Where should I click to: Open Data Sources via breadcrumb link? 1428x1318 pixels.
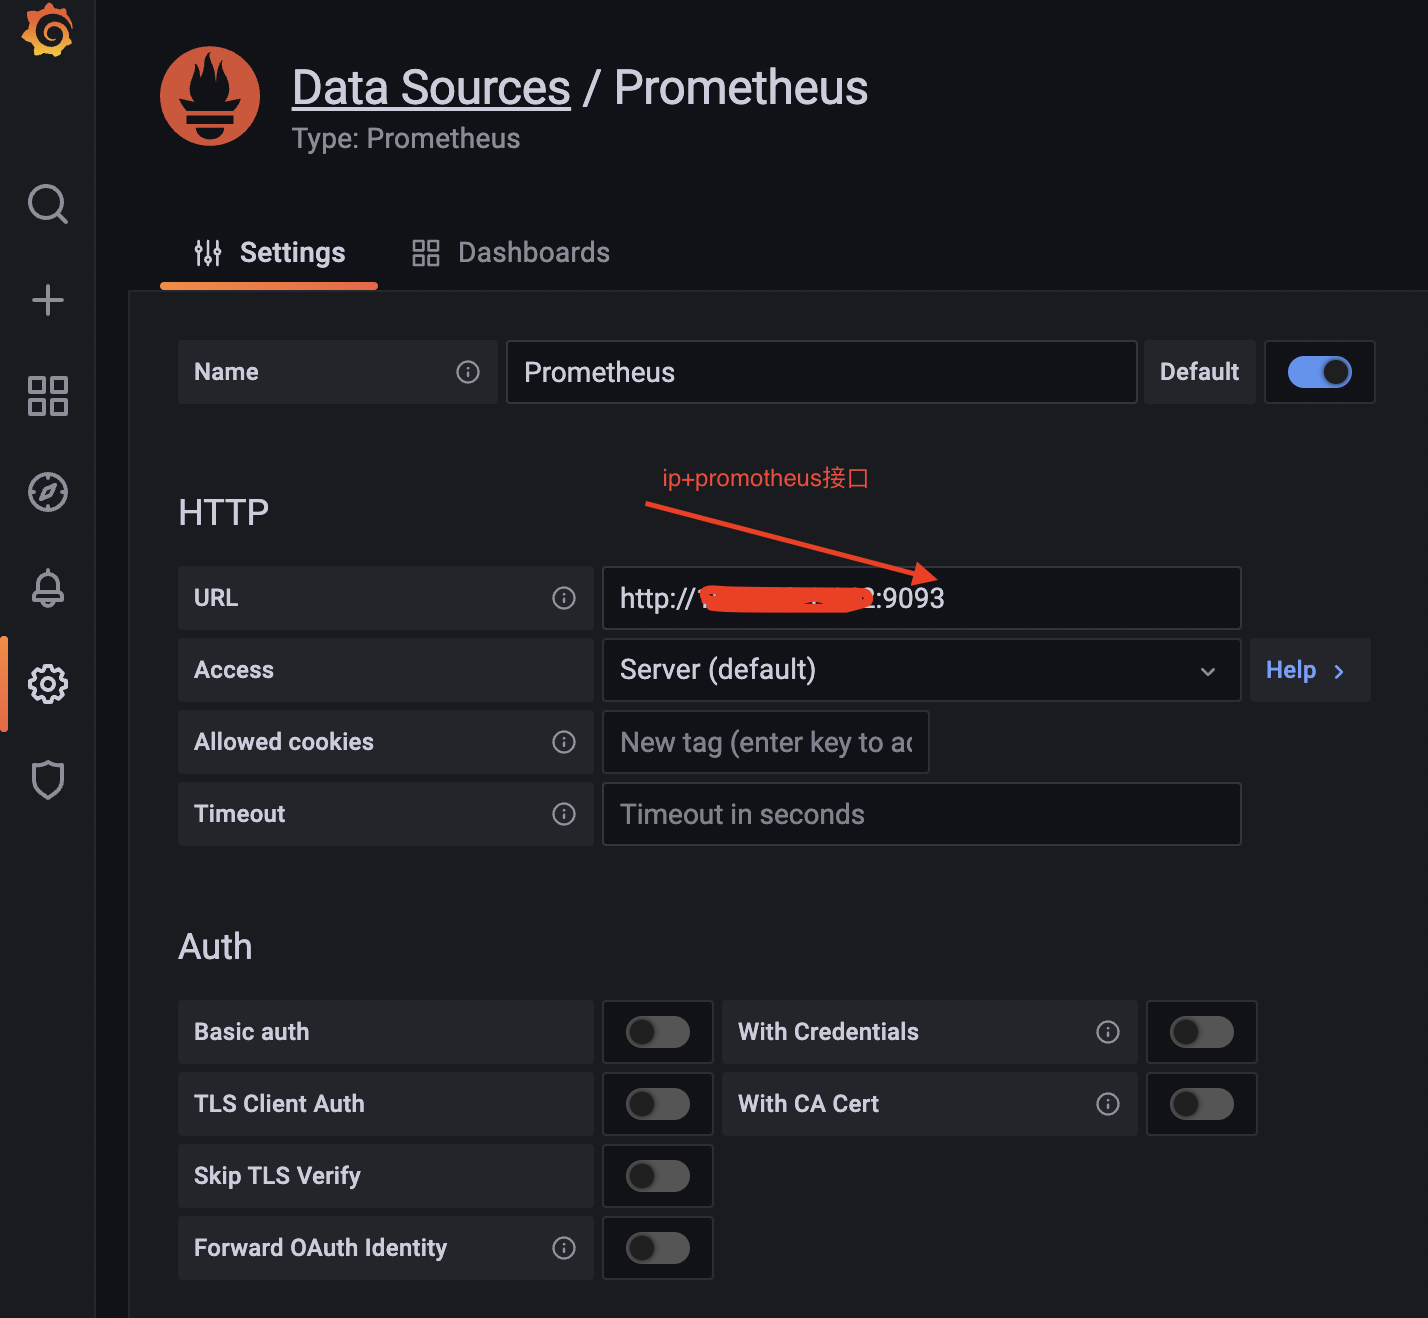430,87
